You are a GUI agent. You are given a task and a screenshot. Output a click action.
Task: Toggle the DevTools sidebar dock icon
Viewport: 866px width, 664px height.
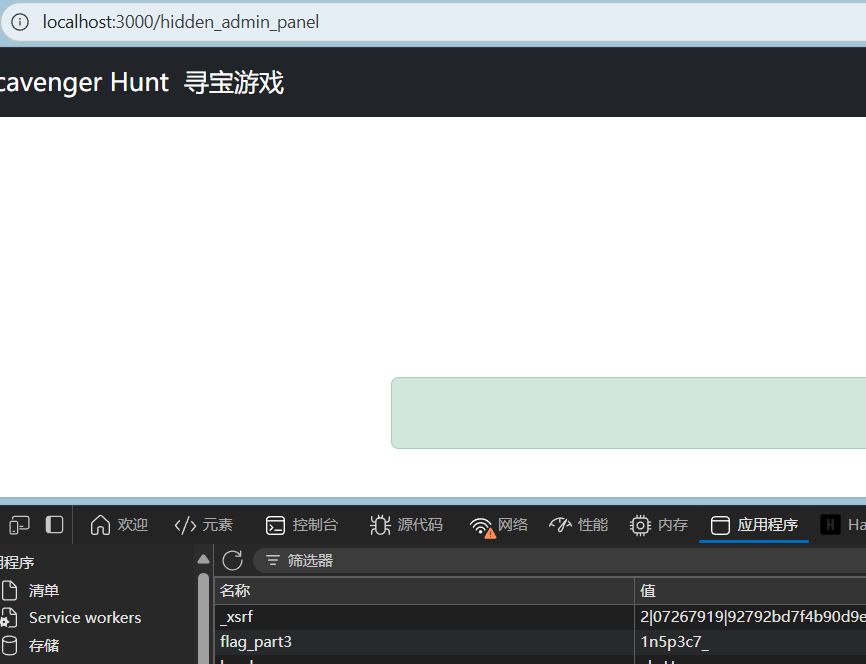tap(55, 525)
